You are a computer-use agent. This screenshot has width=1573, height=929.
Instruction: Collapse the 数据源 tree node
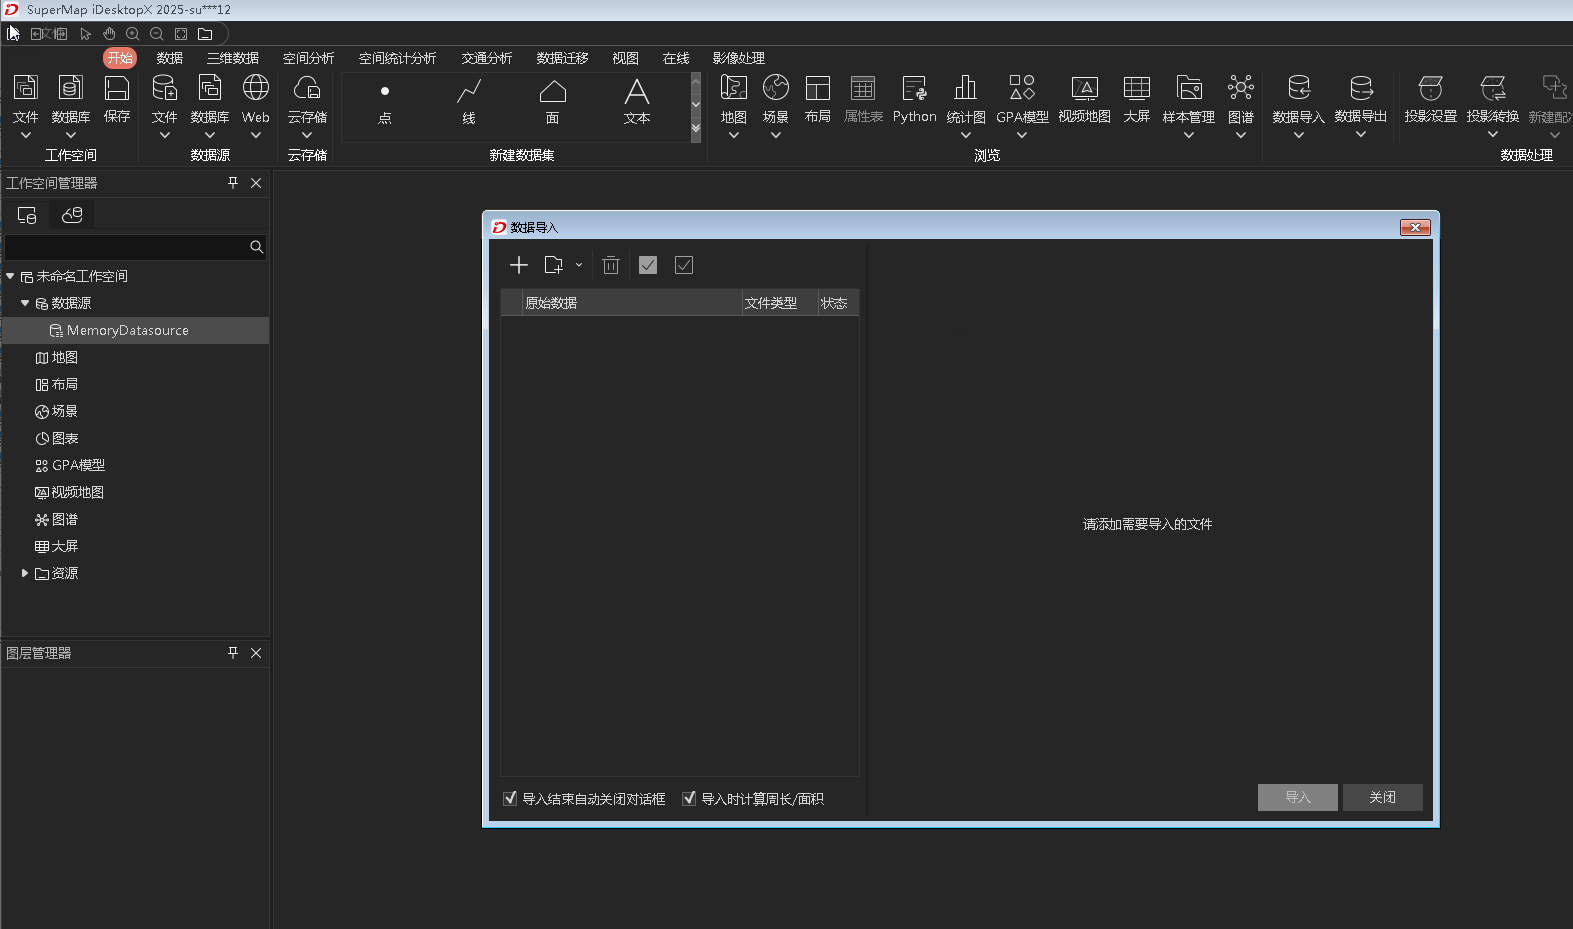(25, 303)
